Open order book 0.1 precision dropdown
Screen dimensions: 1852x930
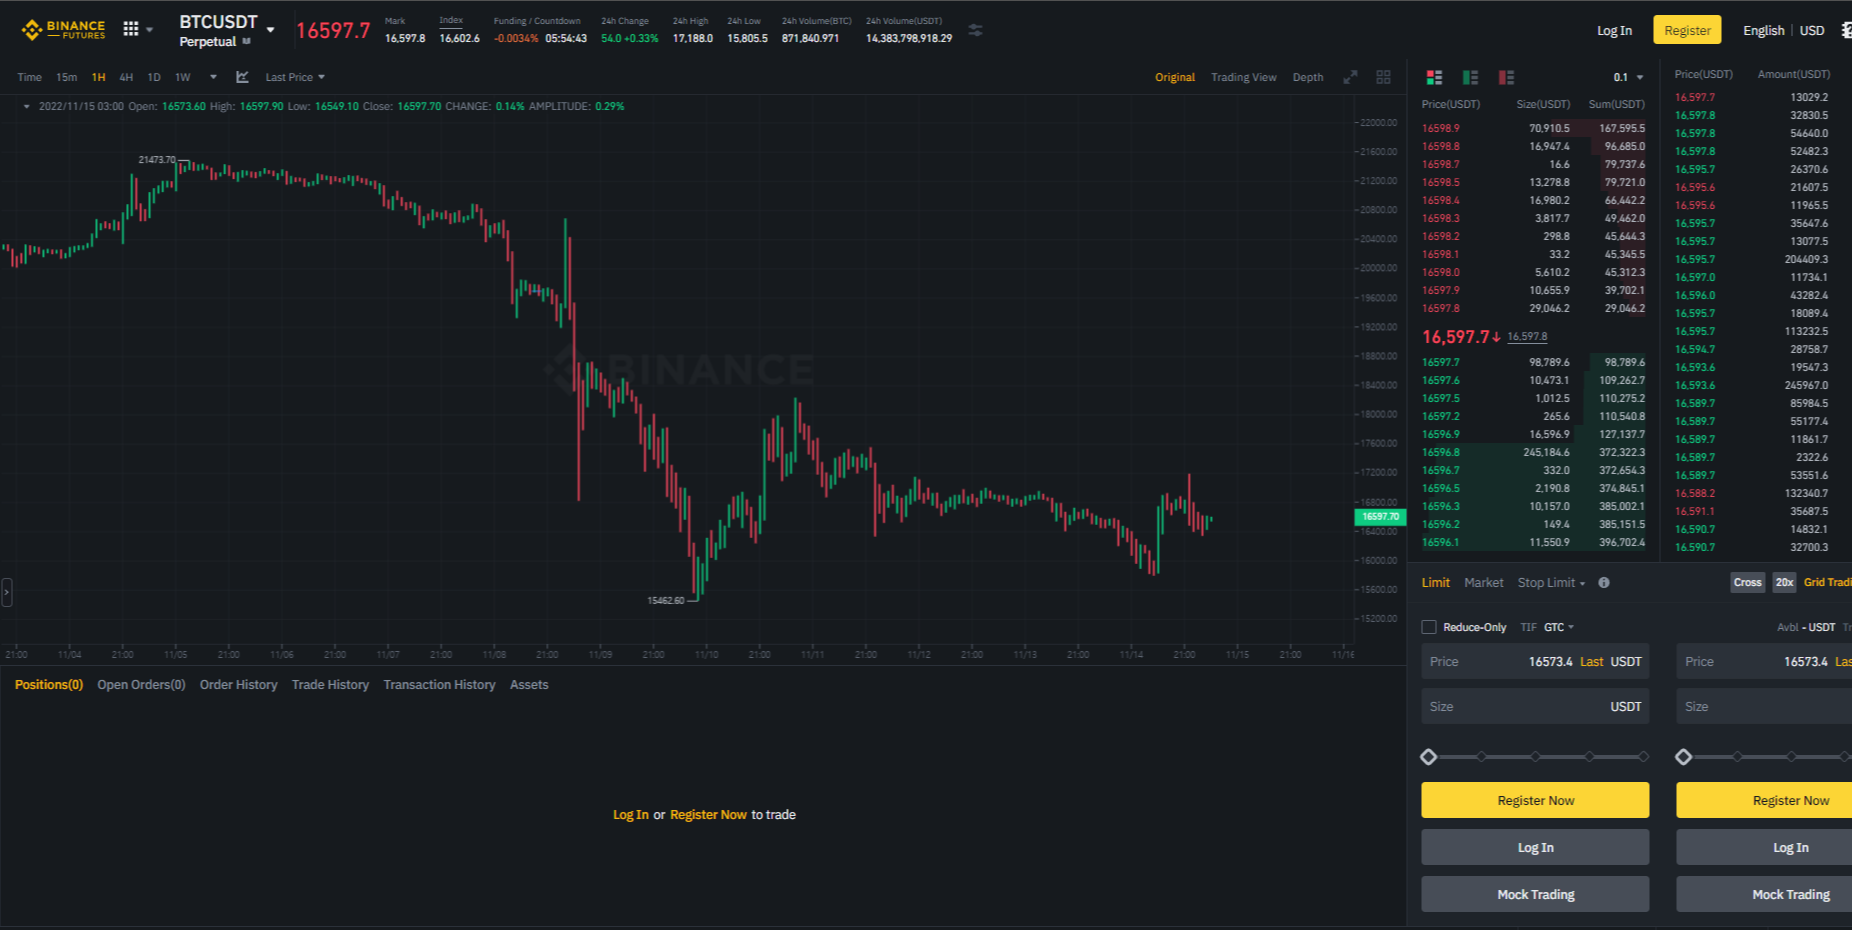point(1628,77)
